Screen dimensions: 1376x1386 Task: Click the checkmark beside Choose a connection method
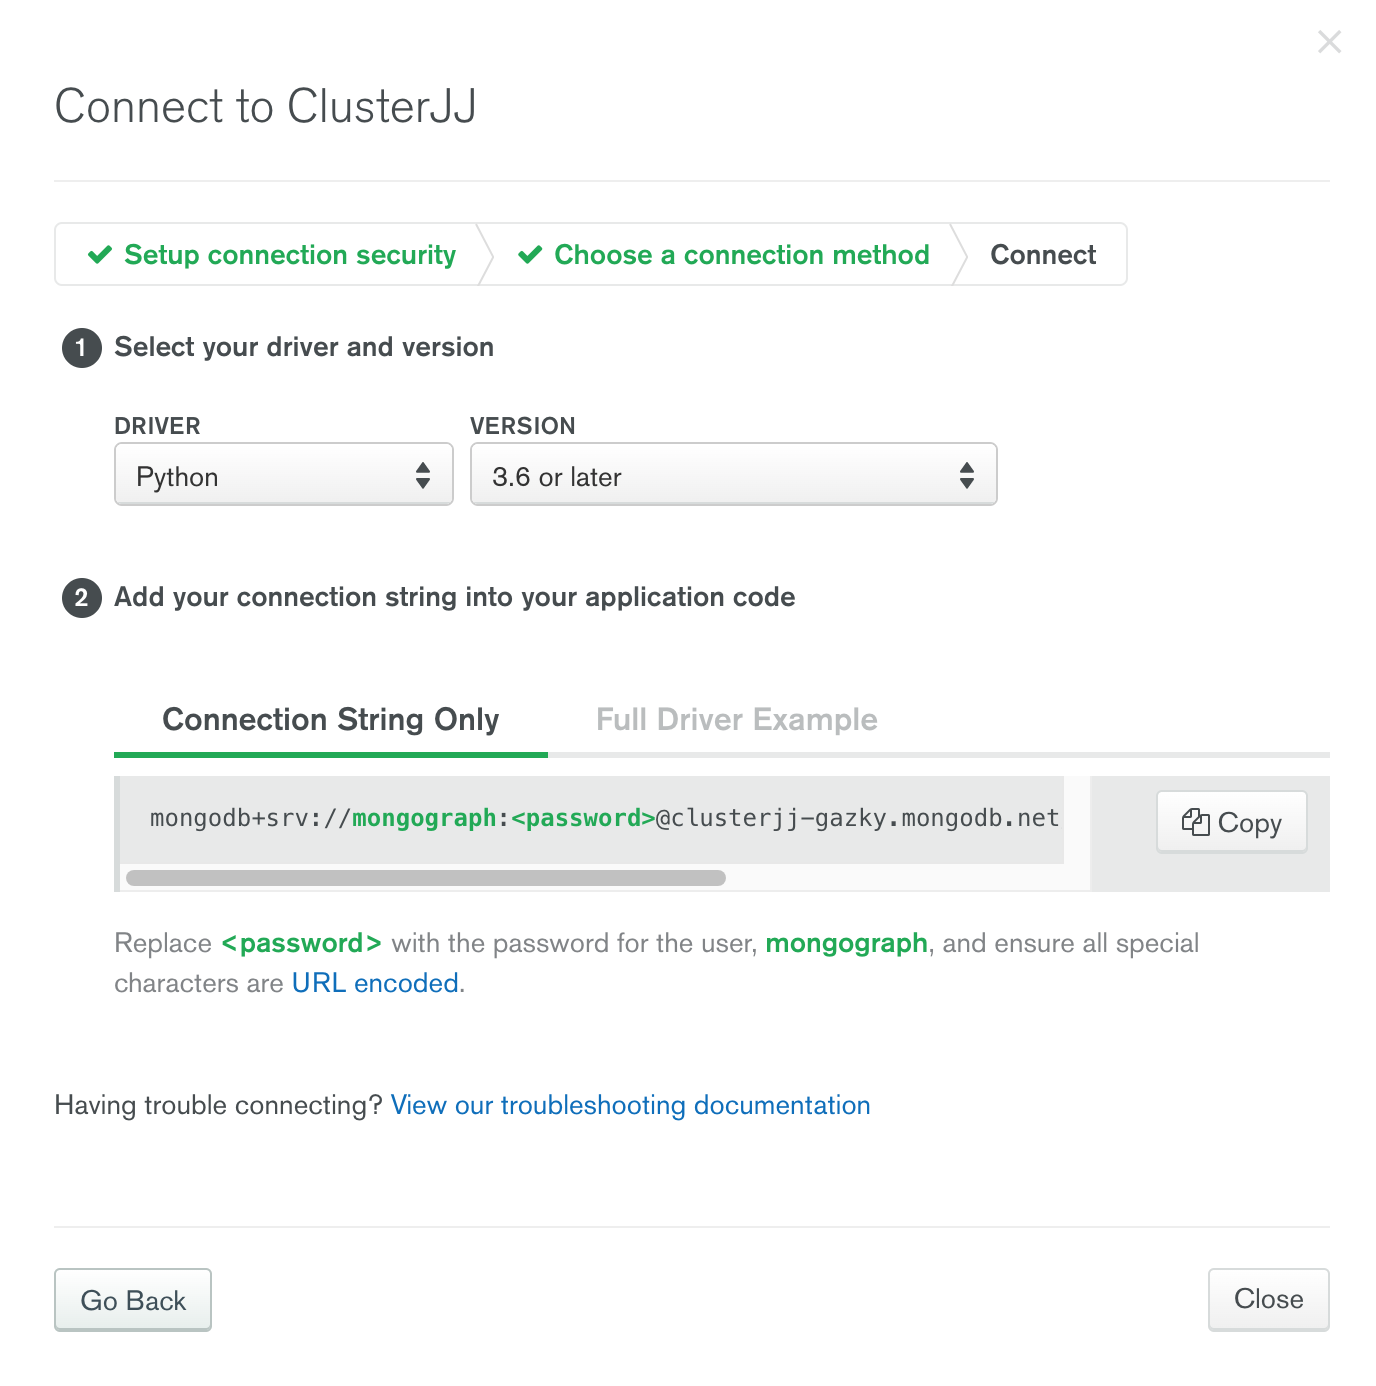tap(530, 255)
